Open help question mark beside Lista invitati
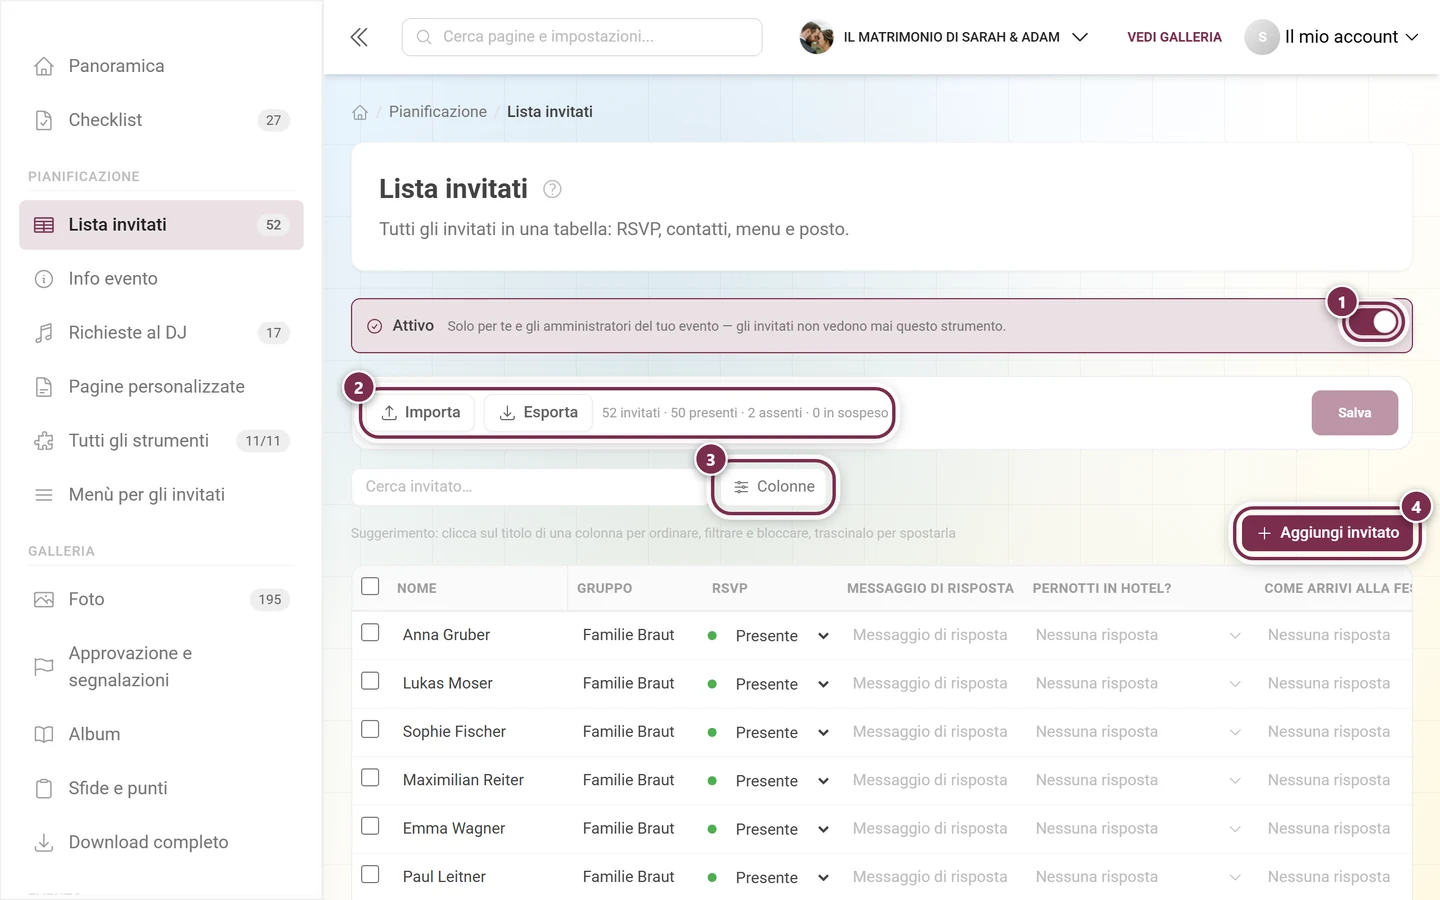Image resolution: width=1440 pixels, height=900 pixels. pos(552,189)
